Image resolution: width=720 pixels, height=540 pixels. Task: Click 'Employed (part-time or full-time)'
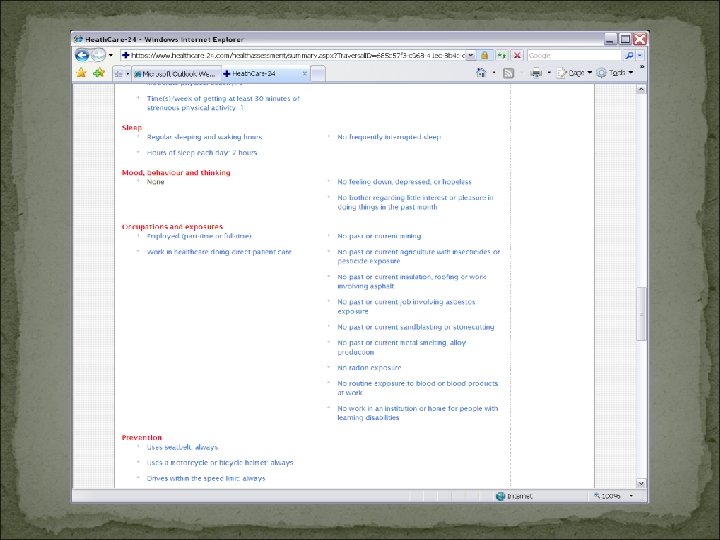[x=199, y=236]
